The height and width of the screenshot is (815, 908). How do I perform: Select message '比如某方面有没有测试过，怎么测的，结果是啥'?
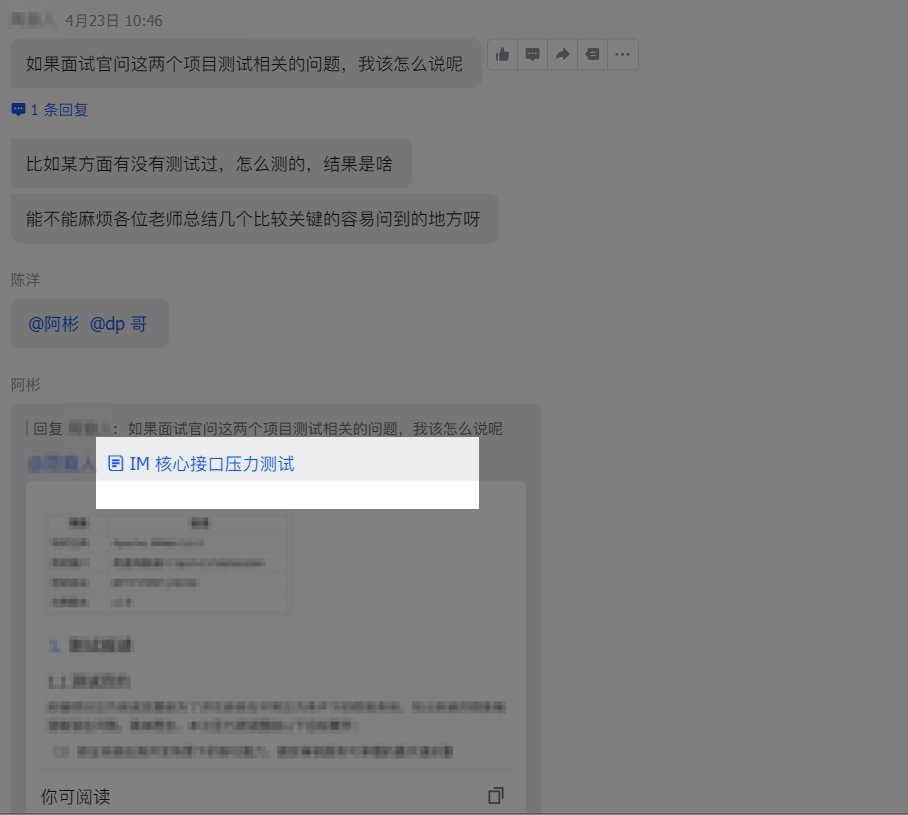point(211,164)
